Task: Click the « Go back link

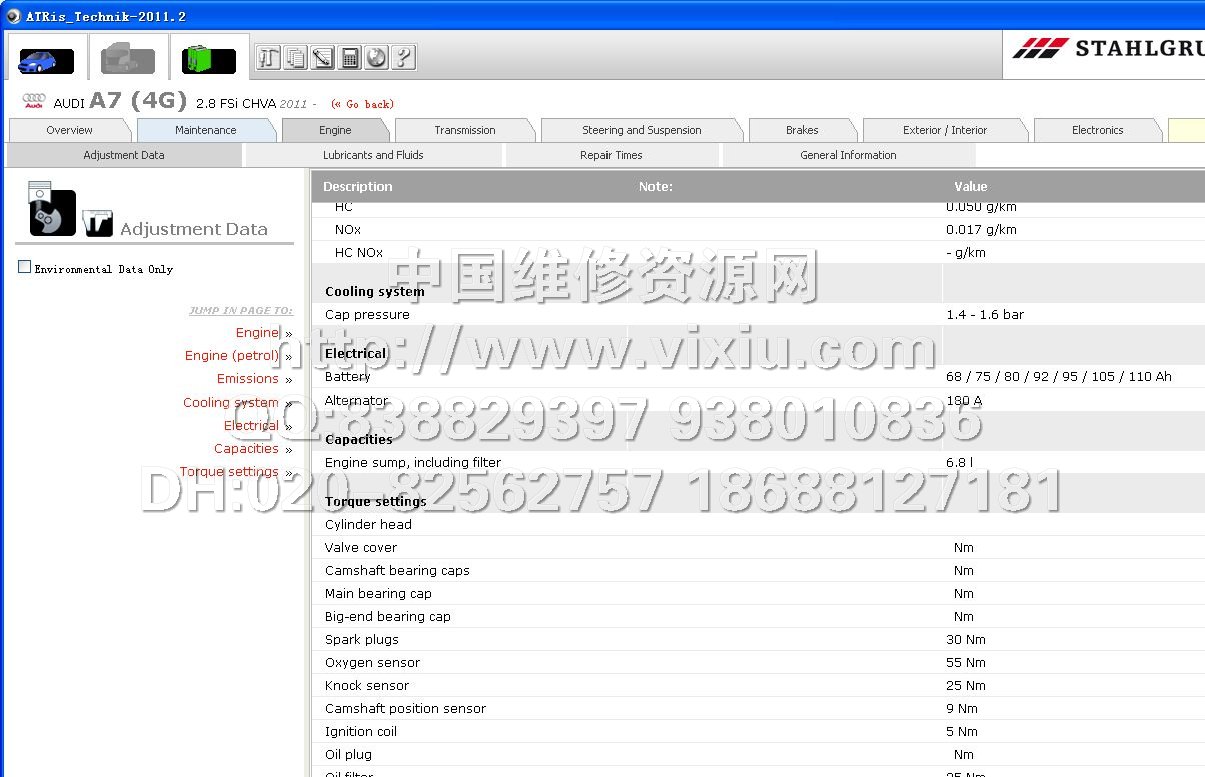Action: pyautogui.click(x=362, y=104)
